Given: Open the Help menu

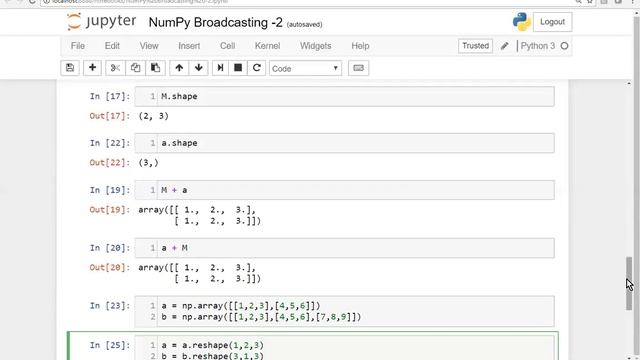Looking at the screenshot, I should pos(360,46).
